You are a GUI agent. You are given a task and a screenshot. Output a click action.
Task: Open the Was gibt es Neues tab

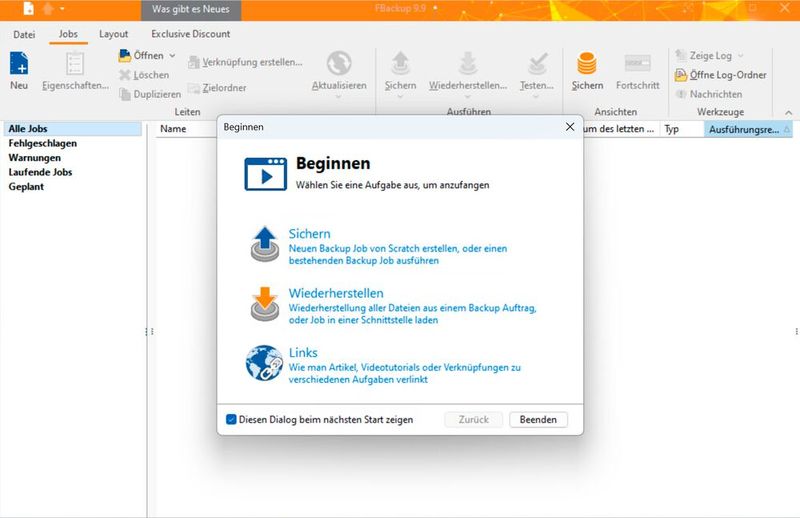click(191, 9)
